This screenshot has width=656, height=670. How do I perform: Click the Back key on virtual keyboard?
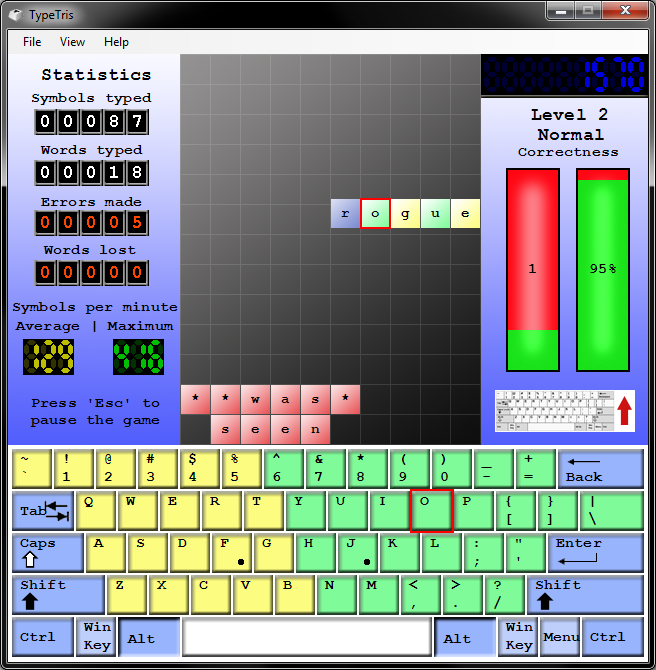601,469
